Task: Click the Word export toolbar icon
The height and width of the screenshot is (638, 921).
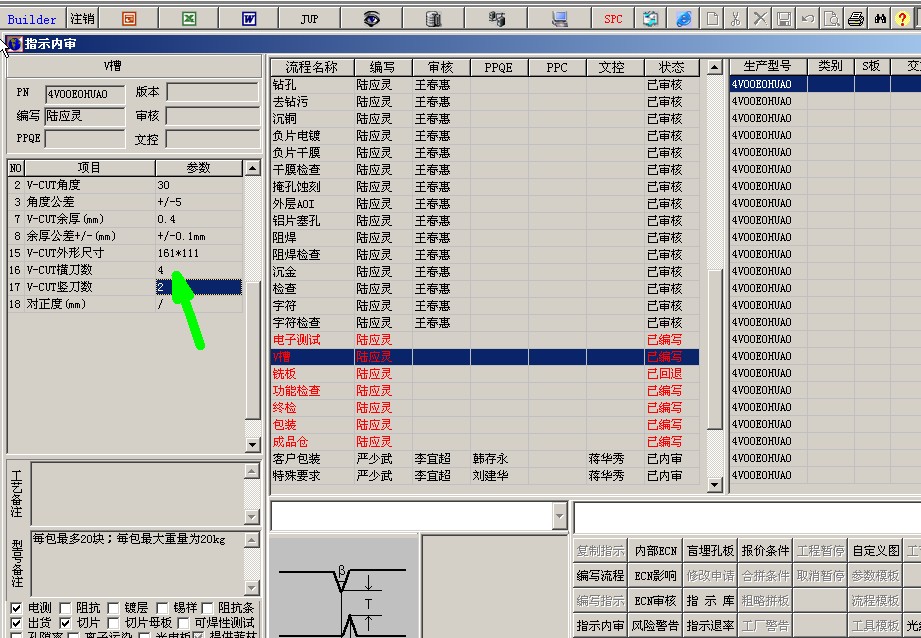Action: click(249, 19)
